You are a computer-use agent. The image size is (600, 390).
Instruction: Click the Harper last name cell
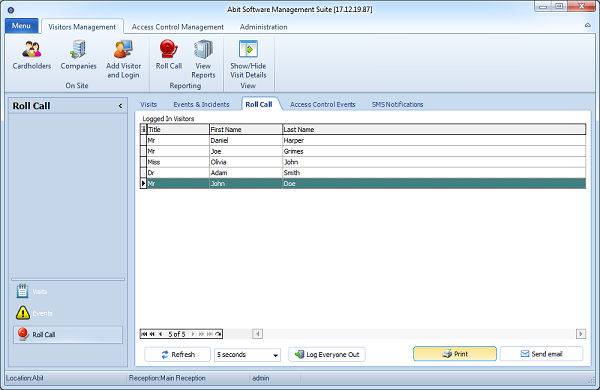tap(434, 140)
